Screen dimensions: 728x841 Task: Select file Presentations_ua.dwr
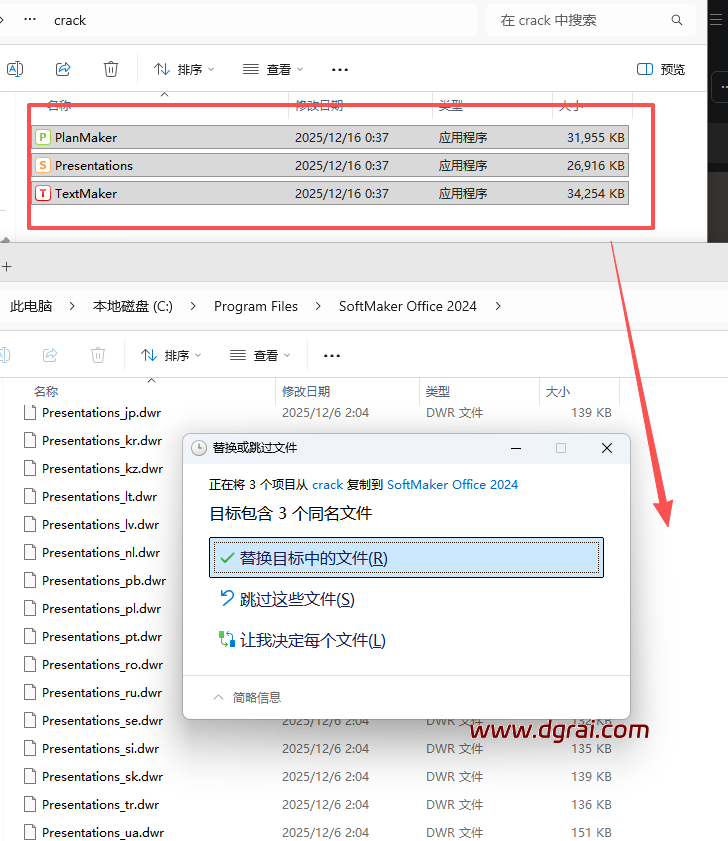pos(103,832)
